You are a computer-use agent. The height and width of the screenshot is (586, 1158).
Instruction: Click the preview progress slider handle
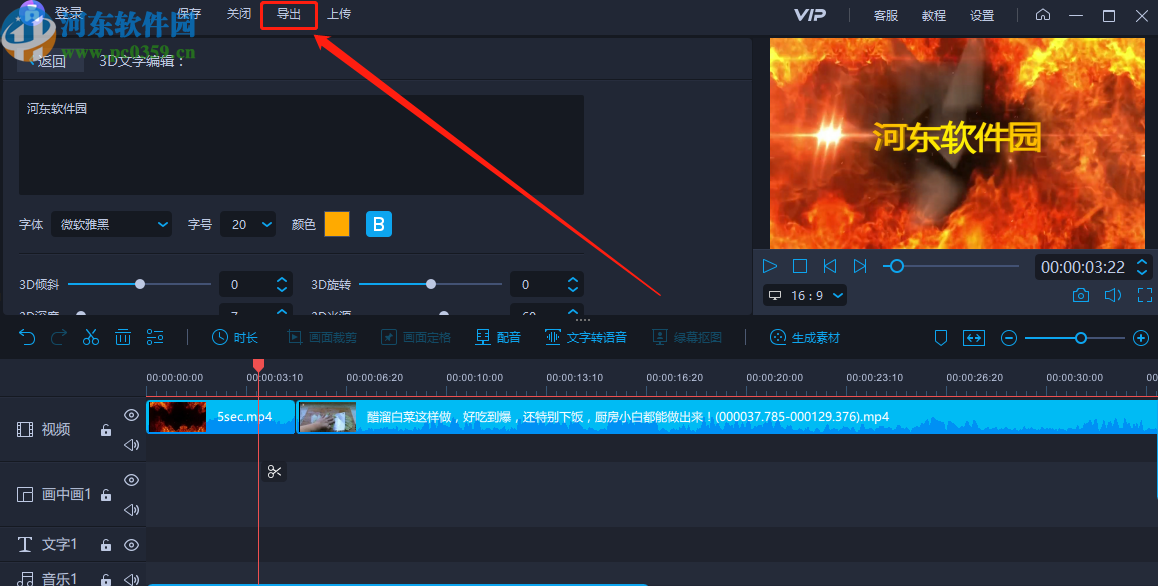pyautogui.click(x=897, y=266)
